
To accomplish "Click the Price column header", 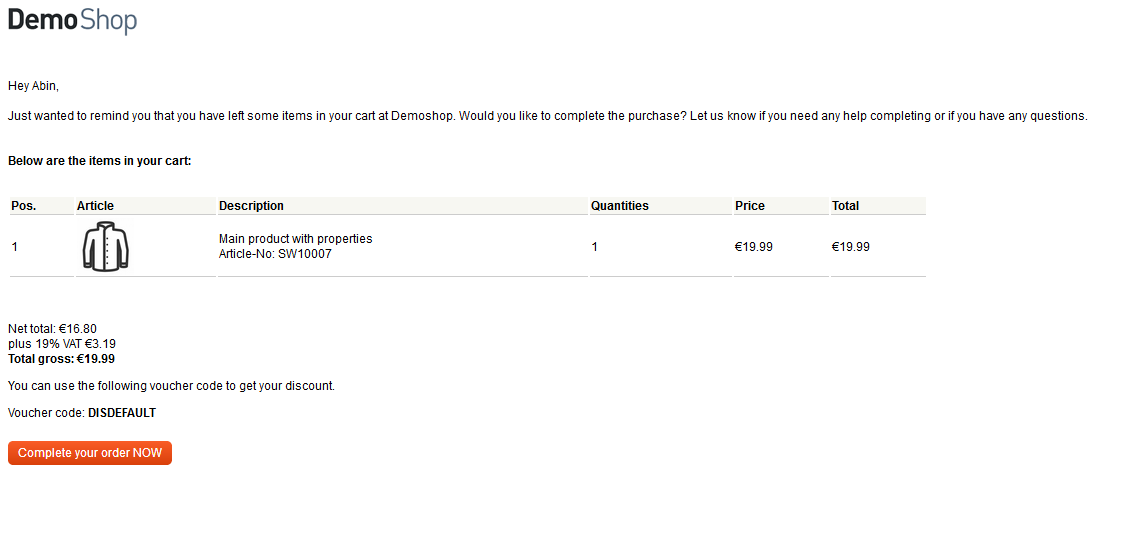I will pos(749,206).
